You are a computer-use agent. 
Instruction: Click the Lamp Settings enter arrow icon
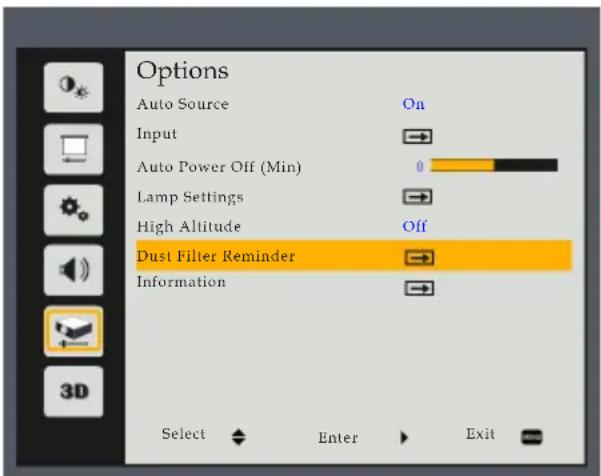point(417,197)
